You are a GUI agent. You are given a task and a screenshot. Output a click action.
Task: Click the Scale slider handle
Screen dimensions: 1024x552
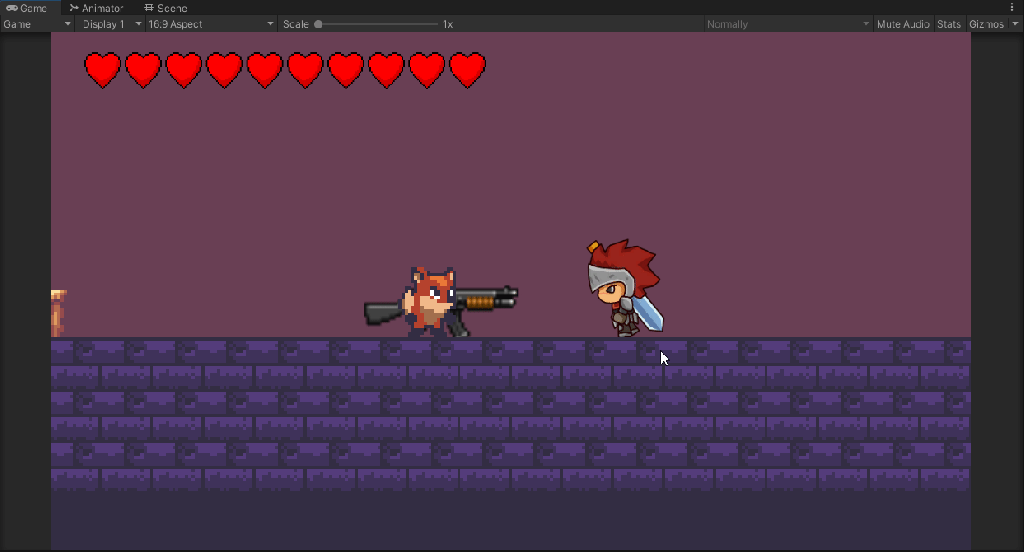(x=318, y=24)
